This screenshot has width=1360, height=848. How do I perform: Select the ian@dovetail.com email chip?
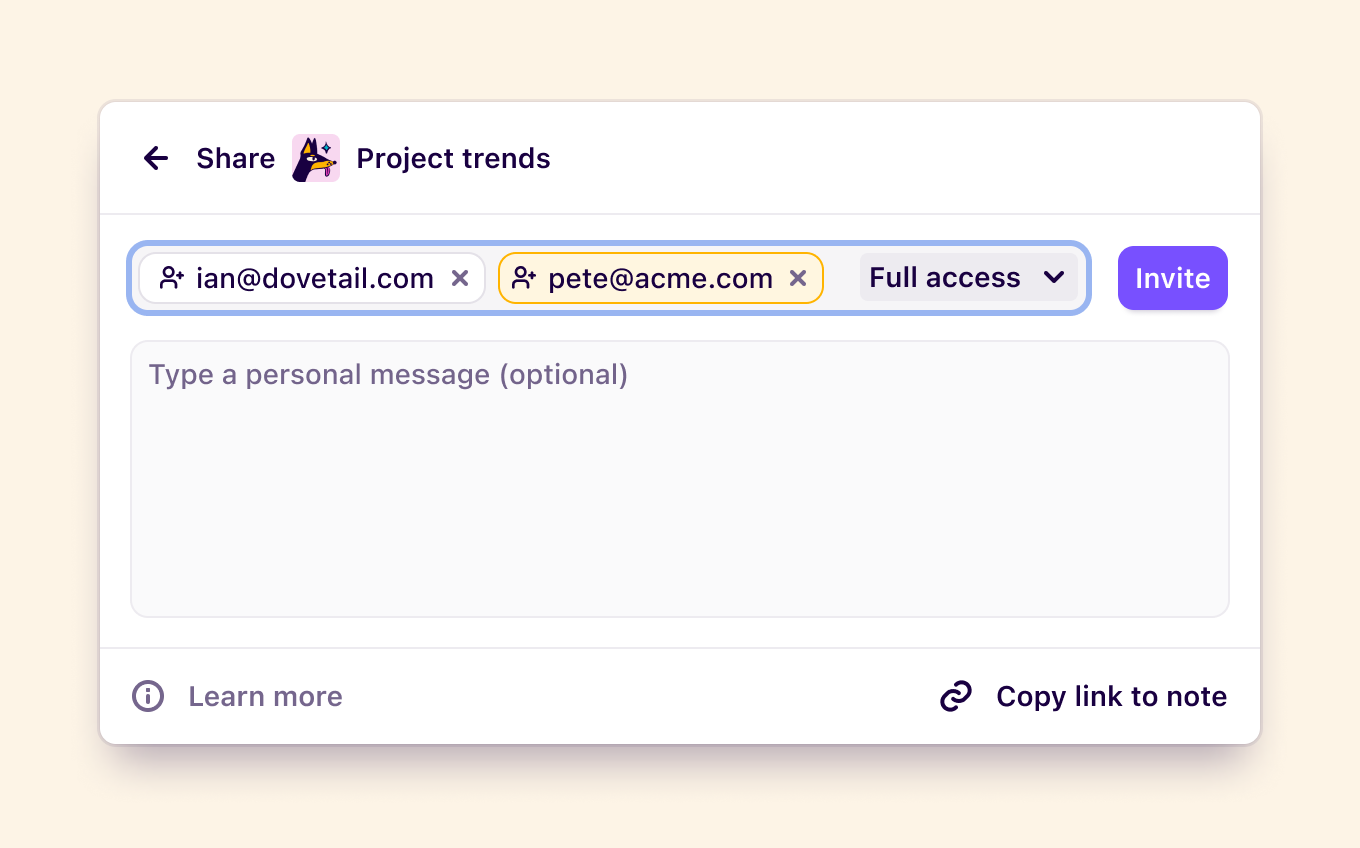click(x=312, y=278)
